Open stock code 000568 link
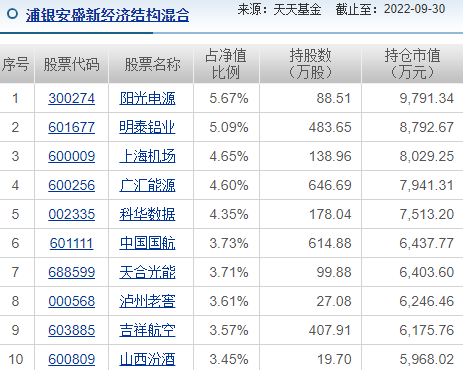This screenshot has height=370, width=463. (x=72, y=301)
